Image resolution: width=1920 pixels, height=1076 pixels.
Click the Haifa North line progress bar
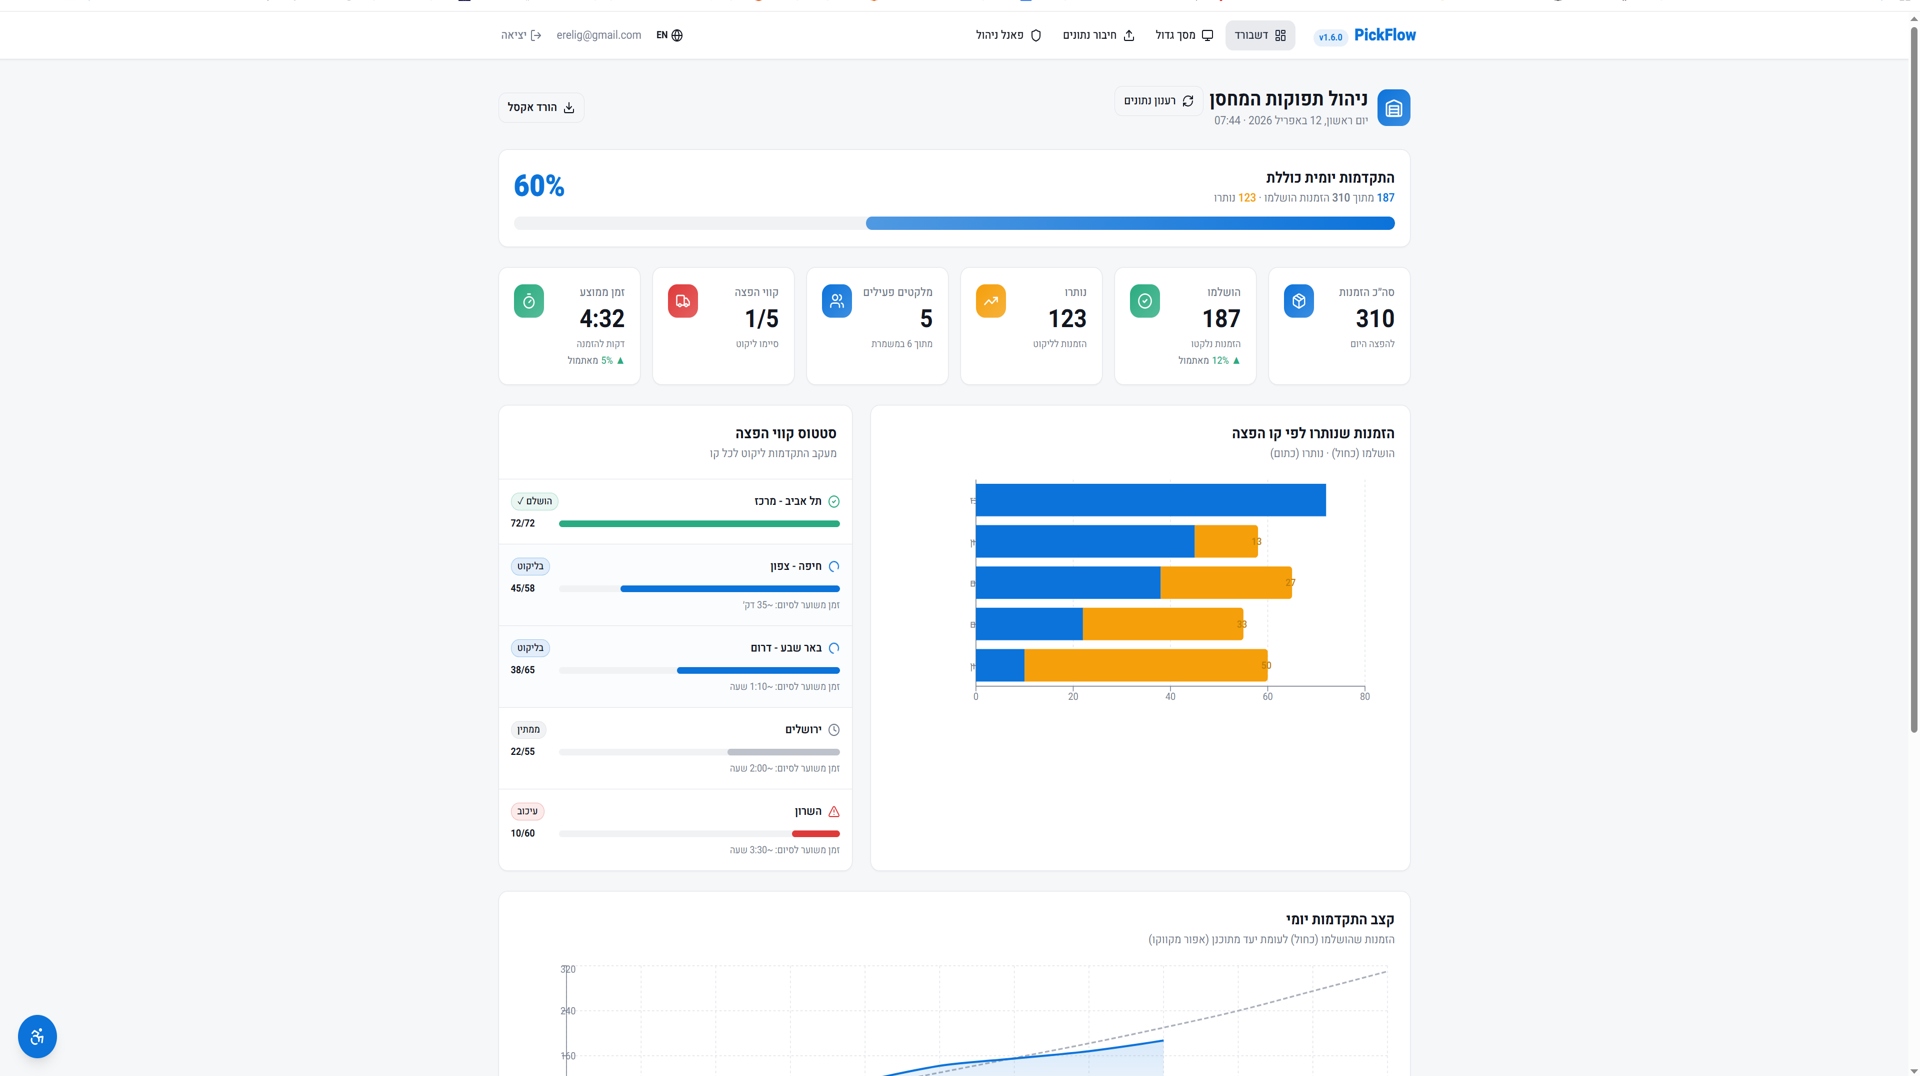[x=699, y=589]
